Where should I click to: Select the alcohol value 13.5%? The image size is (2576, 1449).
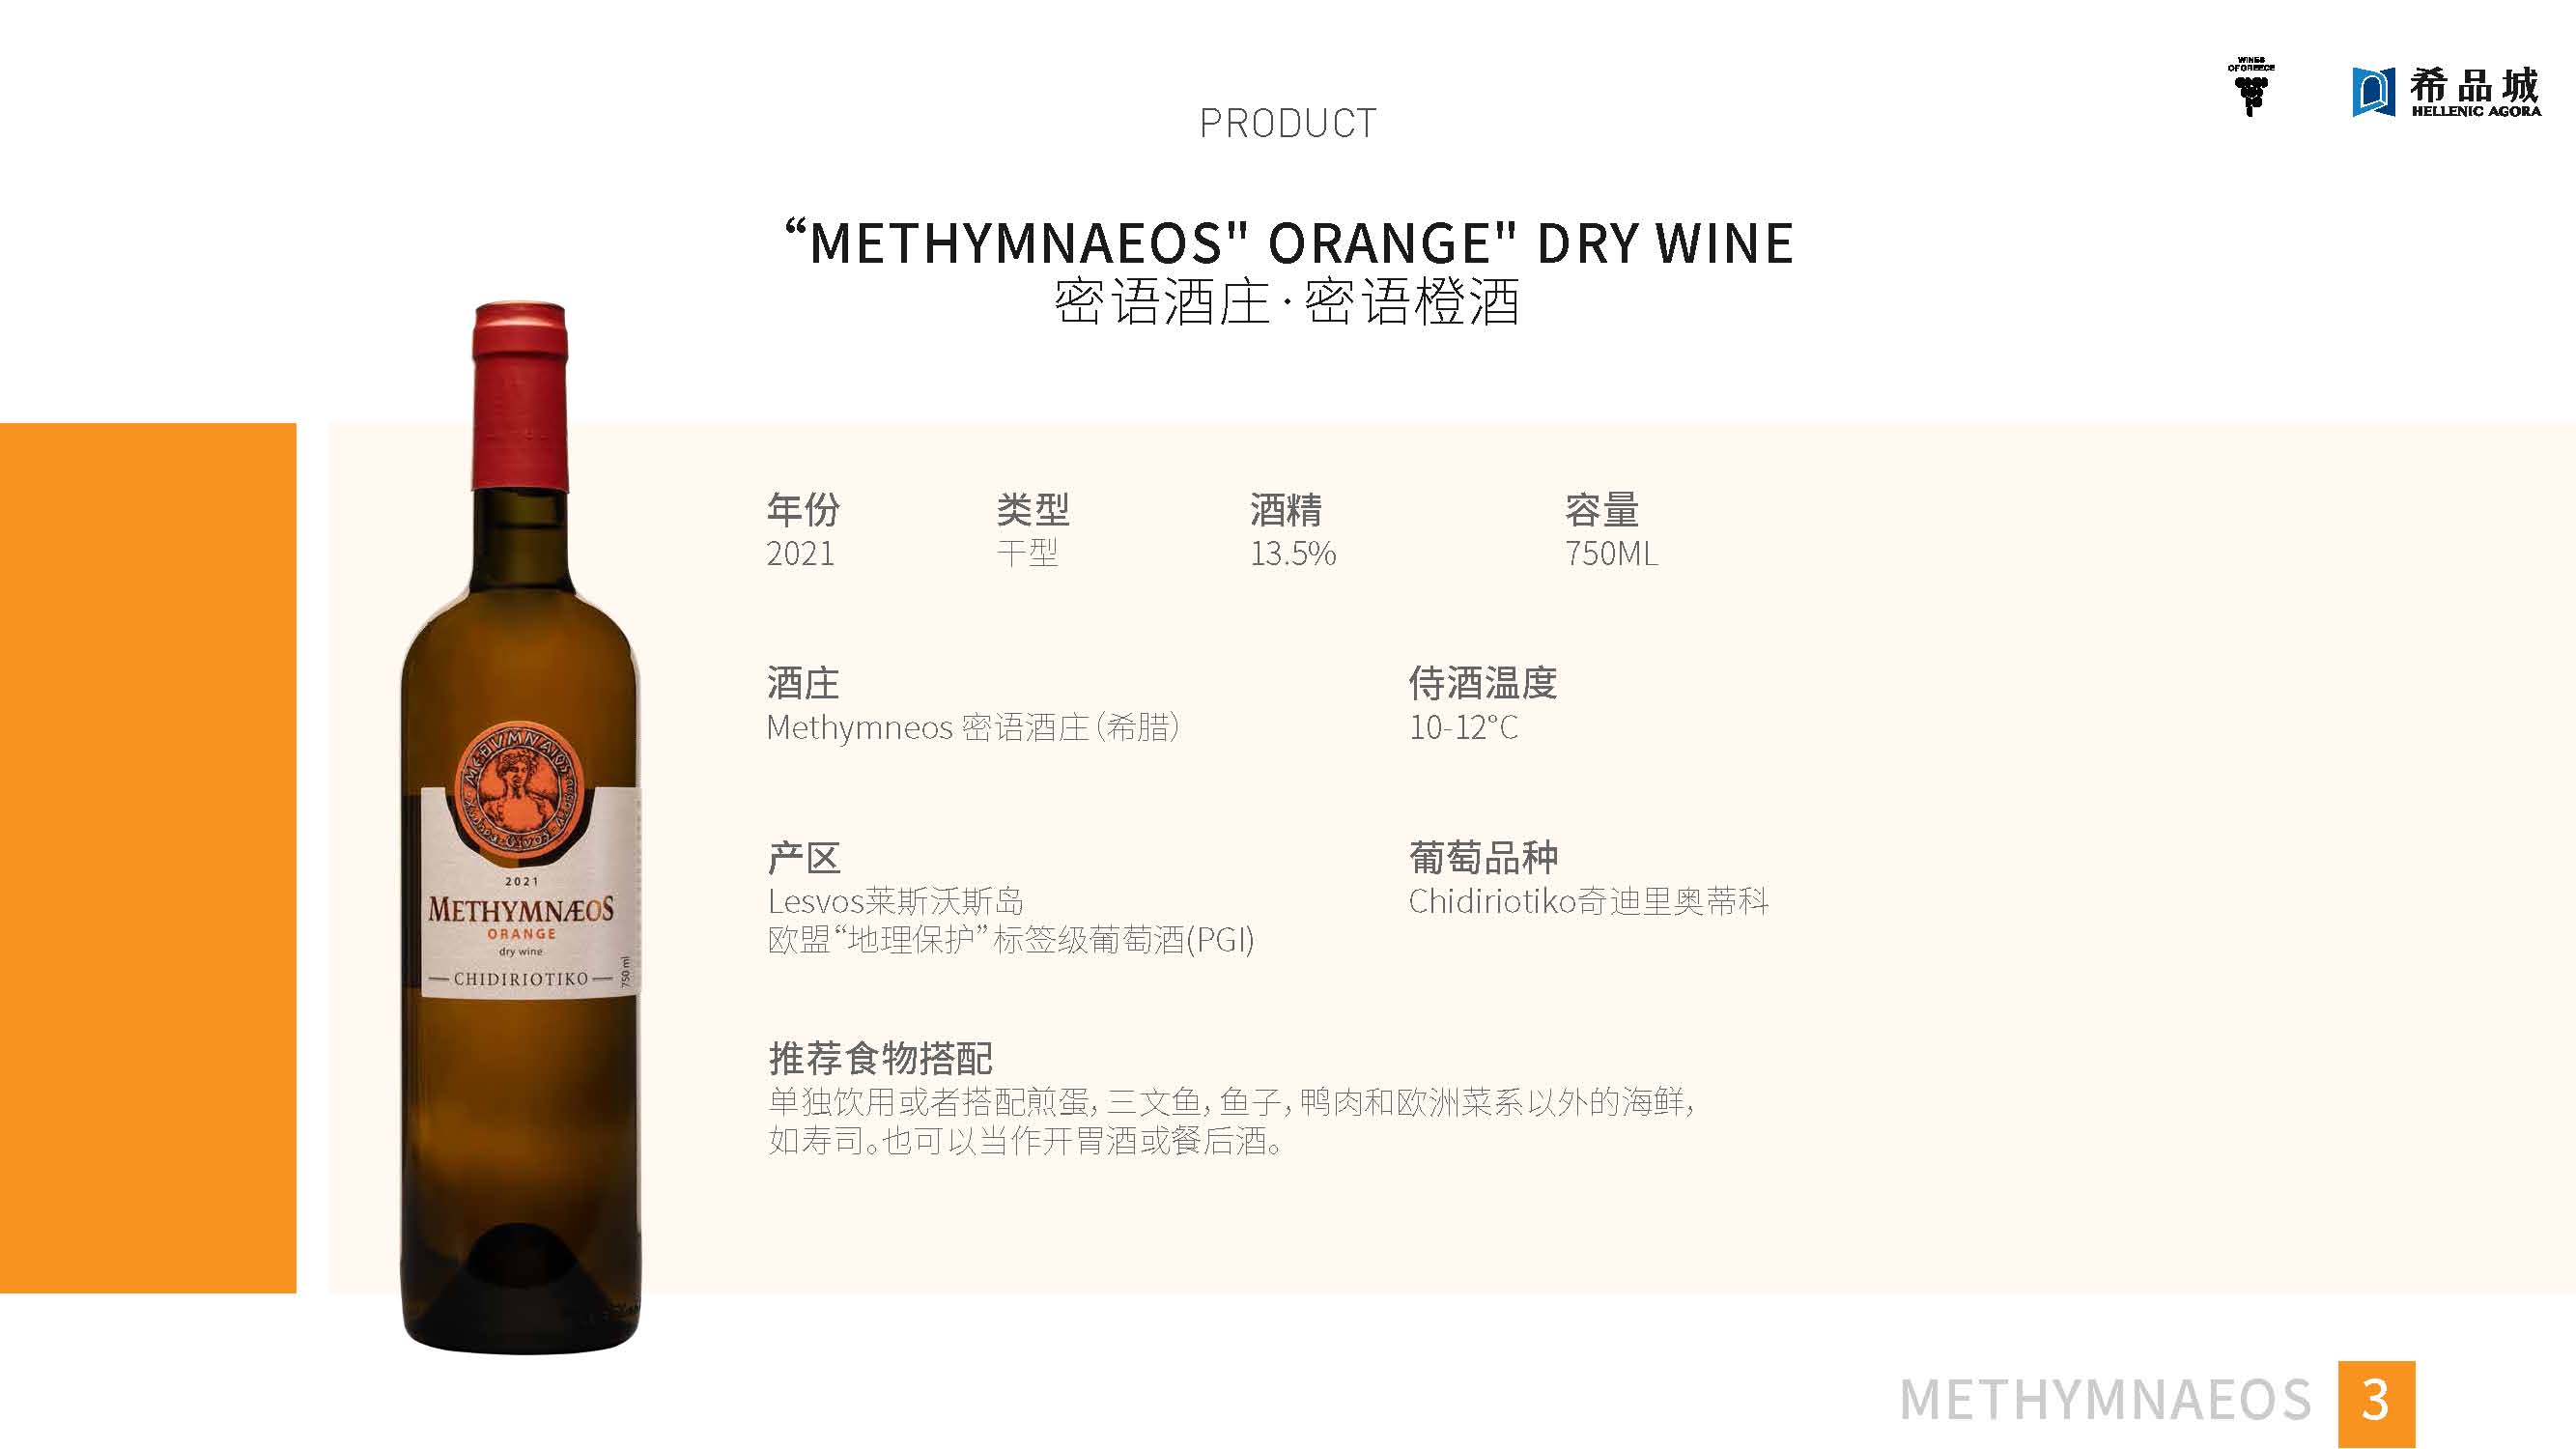[1293, 553]
